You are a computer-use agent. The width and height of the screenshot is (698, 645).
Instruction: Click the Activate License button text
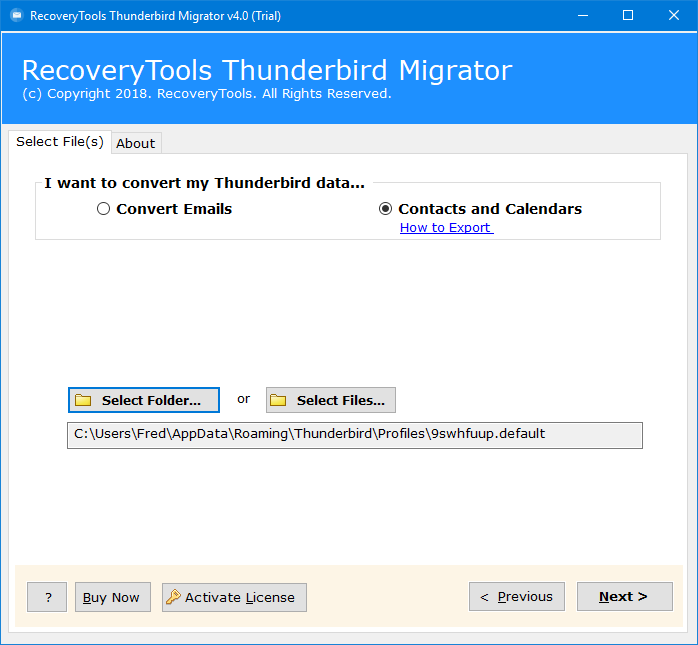pyautogui.click(x=240, y=597)
